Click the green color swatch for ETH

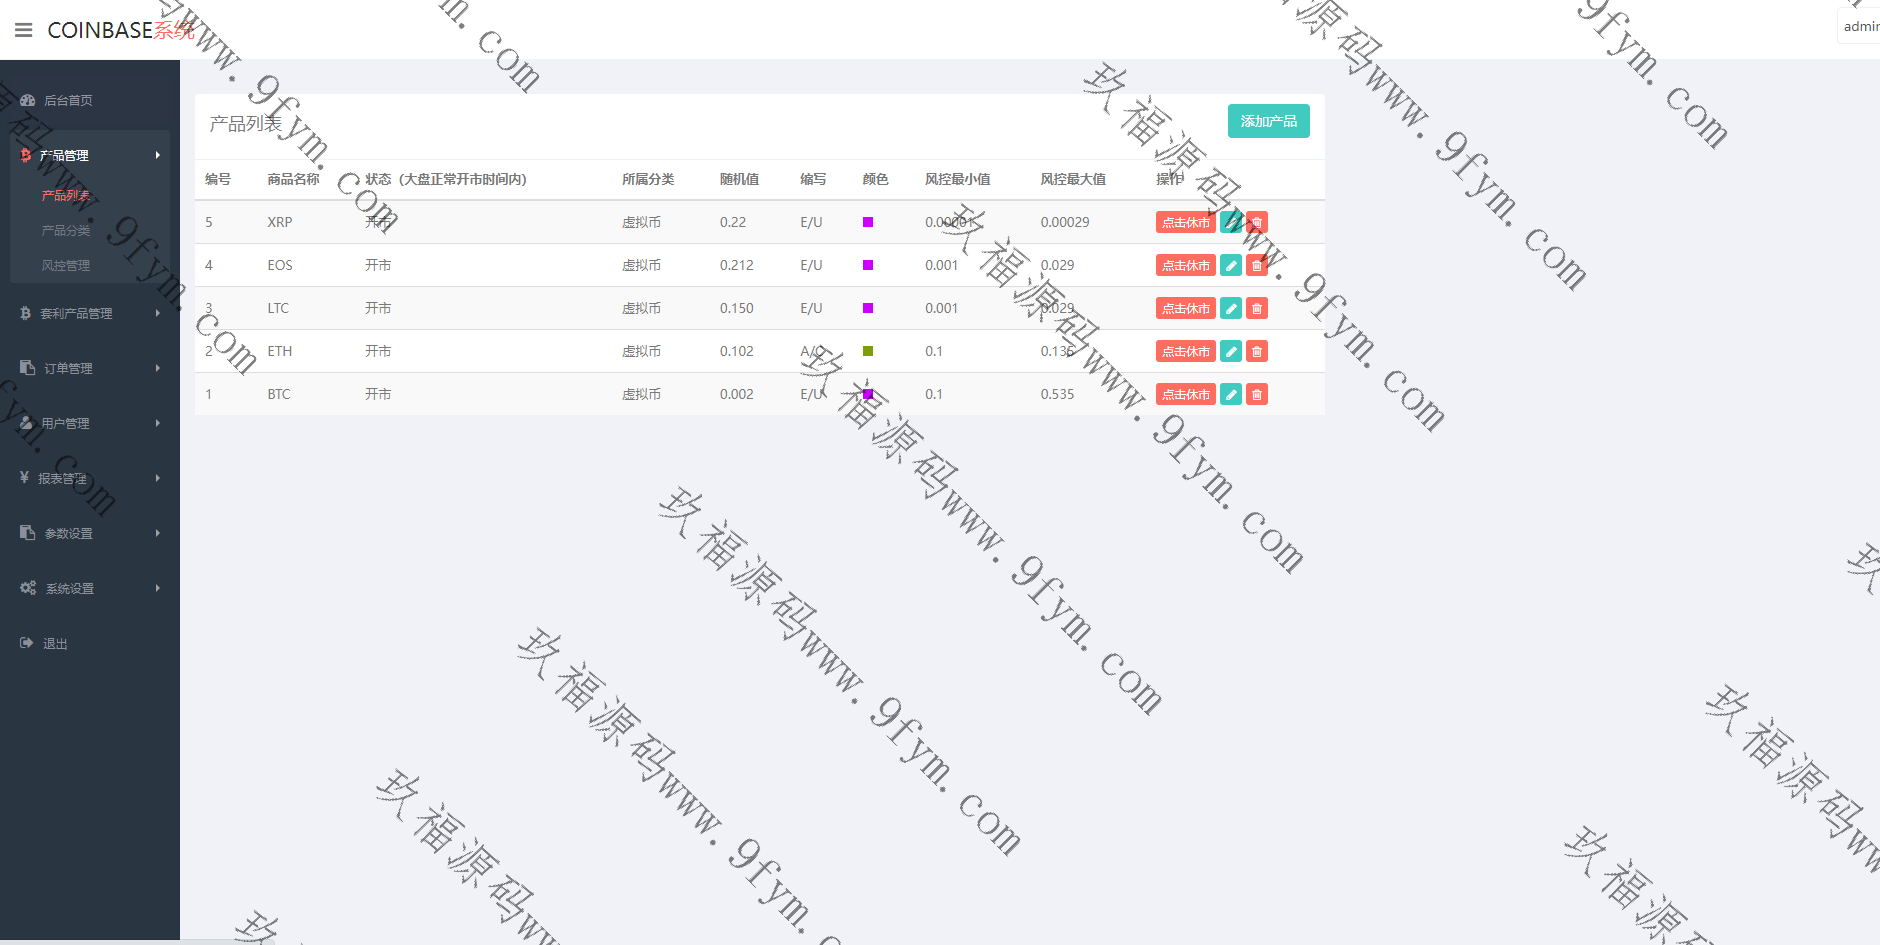coord(868,351)
